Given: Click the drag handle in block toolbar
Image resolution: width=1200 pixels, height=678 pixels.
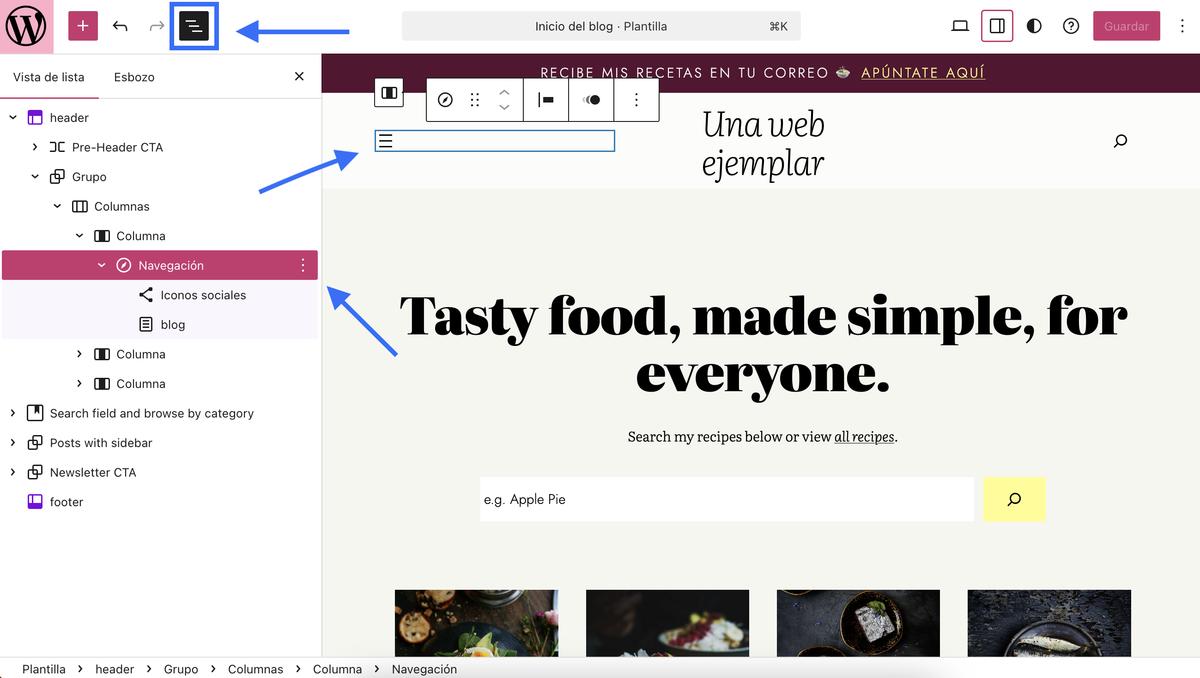Looking at the screenshot, I should pyautogui.click(x=475, y=100).
